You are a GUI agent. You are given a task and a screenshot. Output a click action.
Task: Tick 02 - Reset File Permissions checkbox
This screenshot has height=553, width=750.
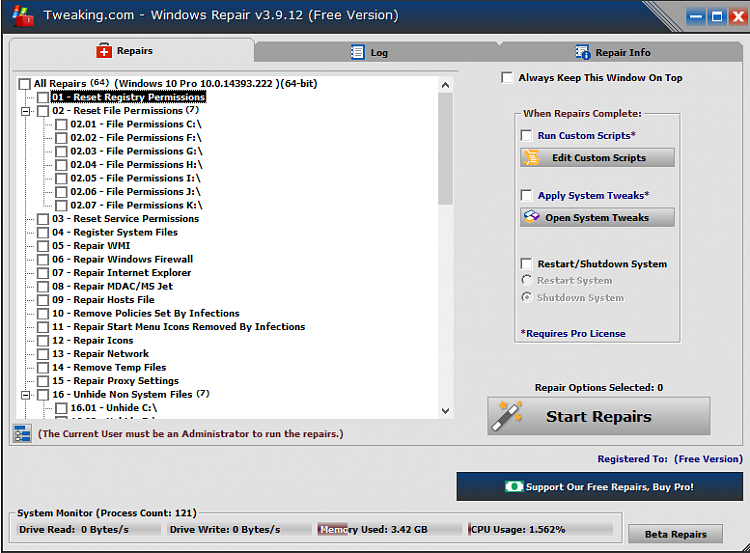point(43,111)
